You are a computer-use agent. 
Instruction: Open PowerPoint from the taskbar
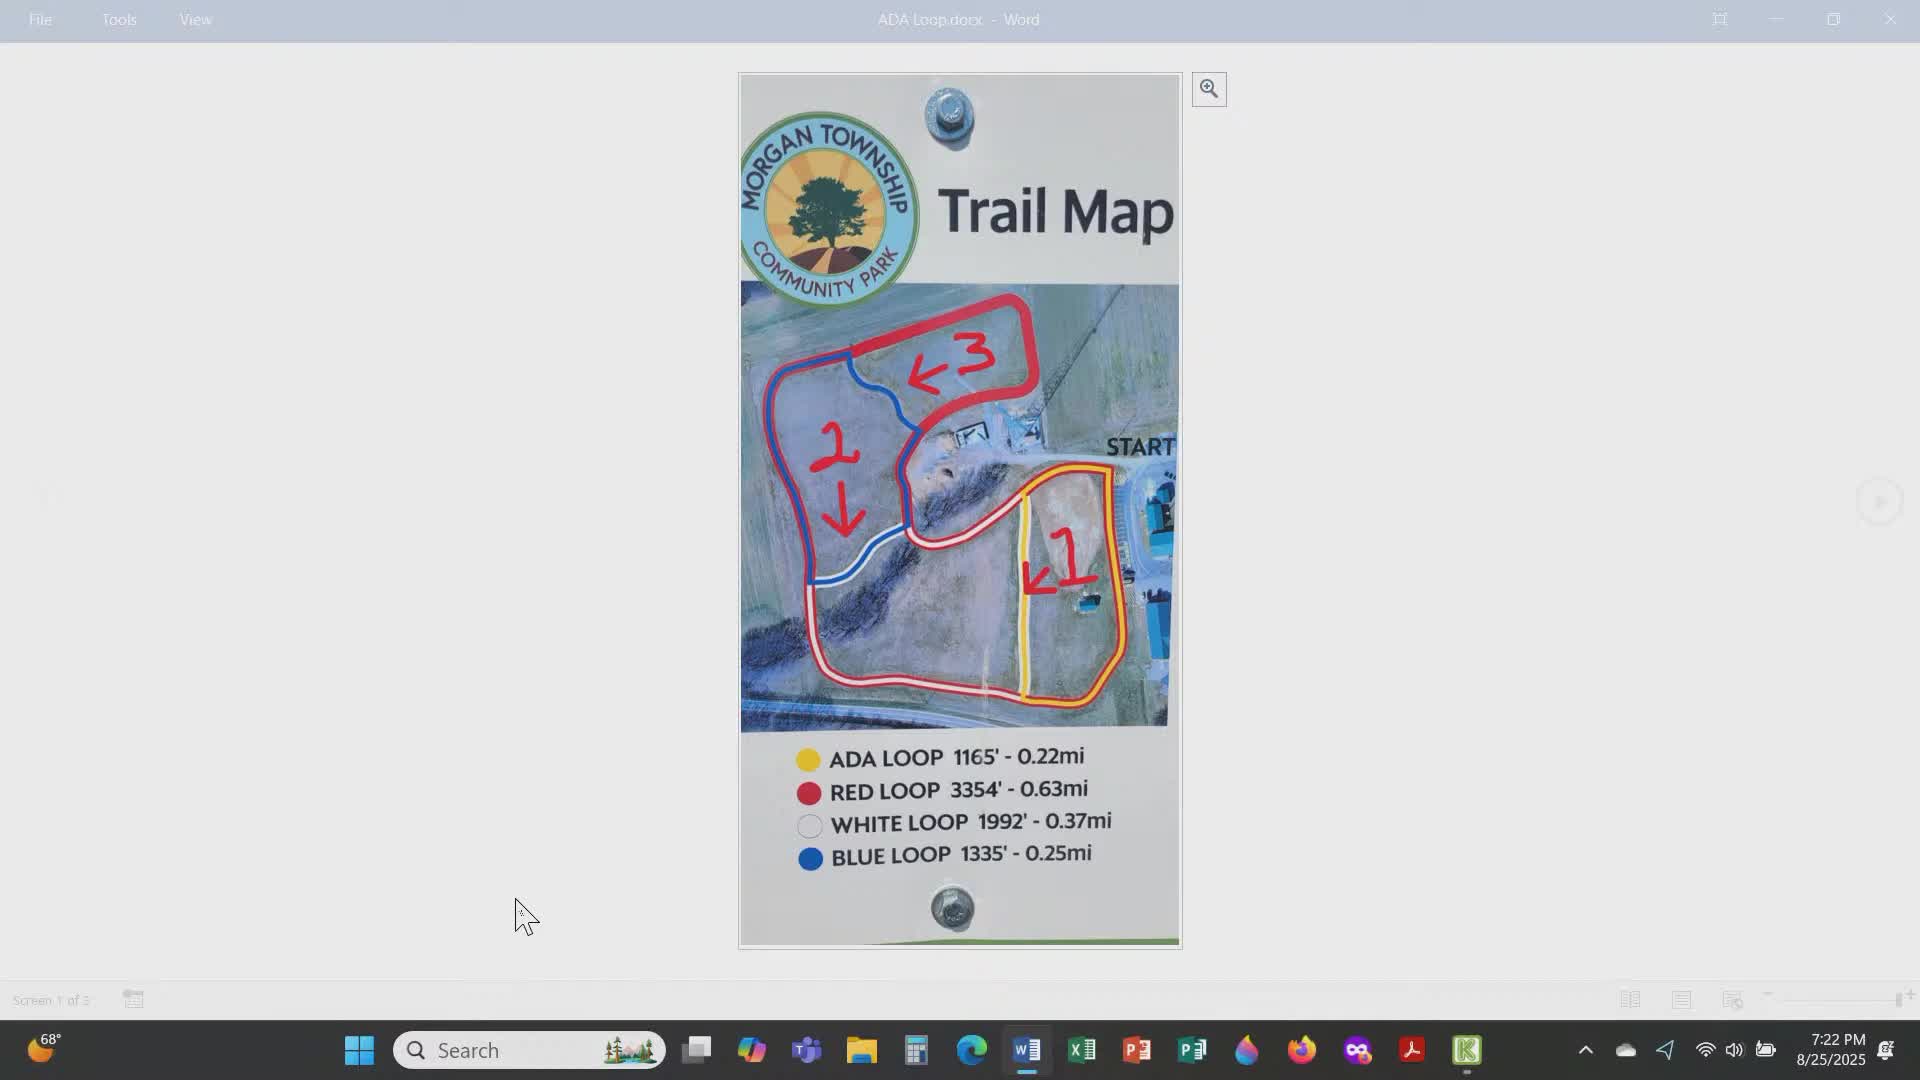point(1137,1050)
